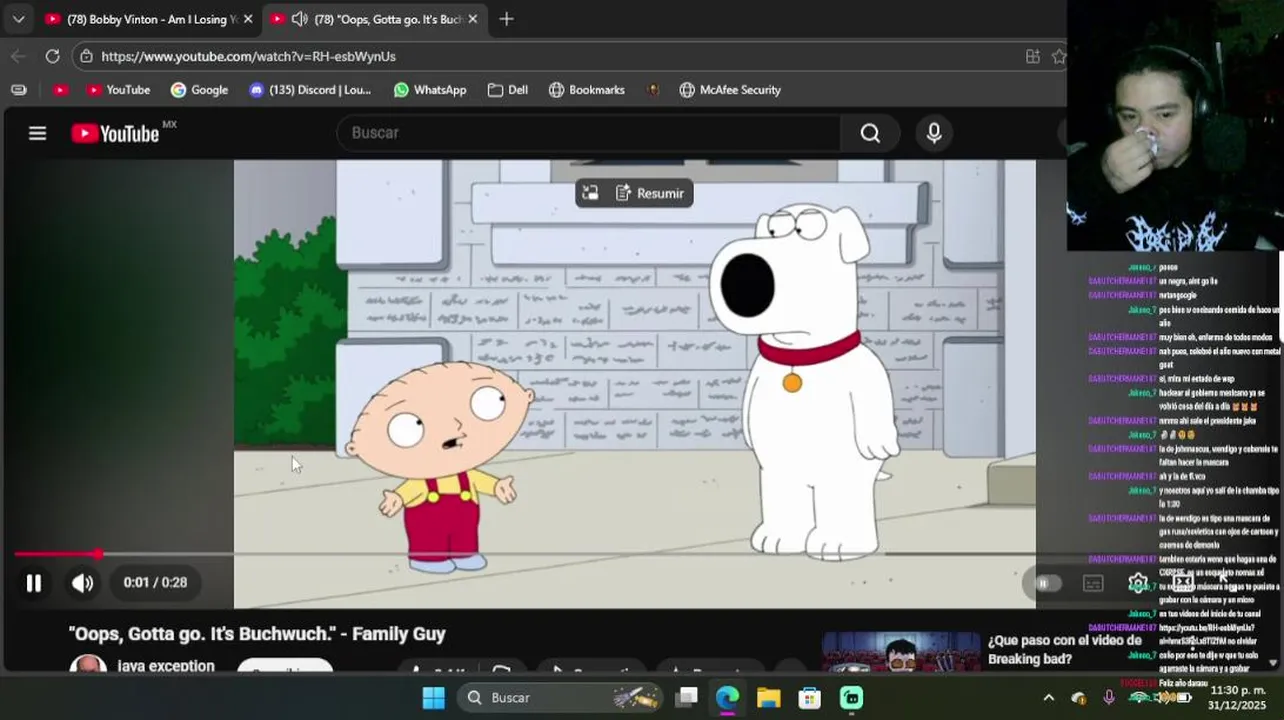Image resolution: width=1284 pixels, height=720 pixels.
Task: Open the YouTube hamburger guide menu
Action: click(37, 133)
